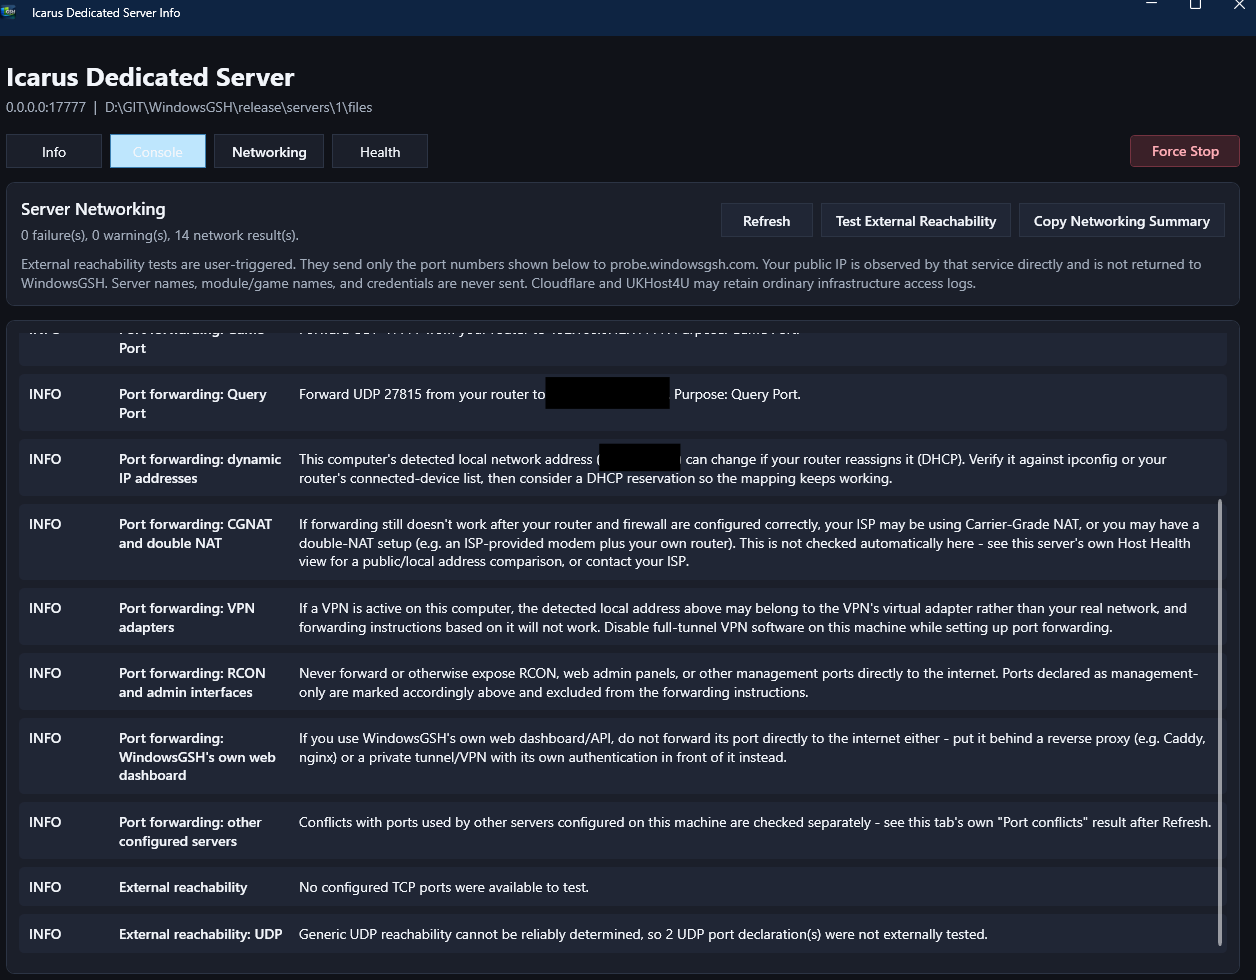Click the INFO tag on External reachability: UDP row
The image size is (1256, 980).
[x=45, y=934]
